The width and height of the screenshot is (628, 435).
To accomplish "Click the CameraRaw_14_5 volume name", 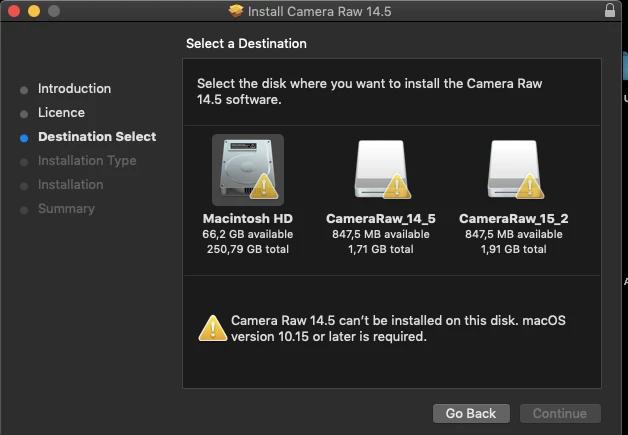I will [378, 218].
